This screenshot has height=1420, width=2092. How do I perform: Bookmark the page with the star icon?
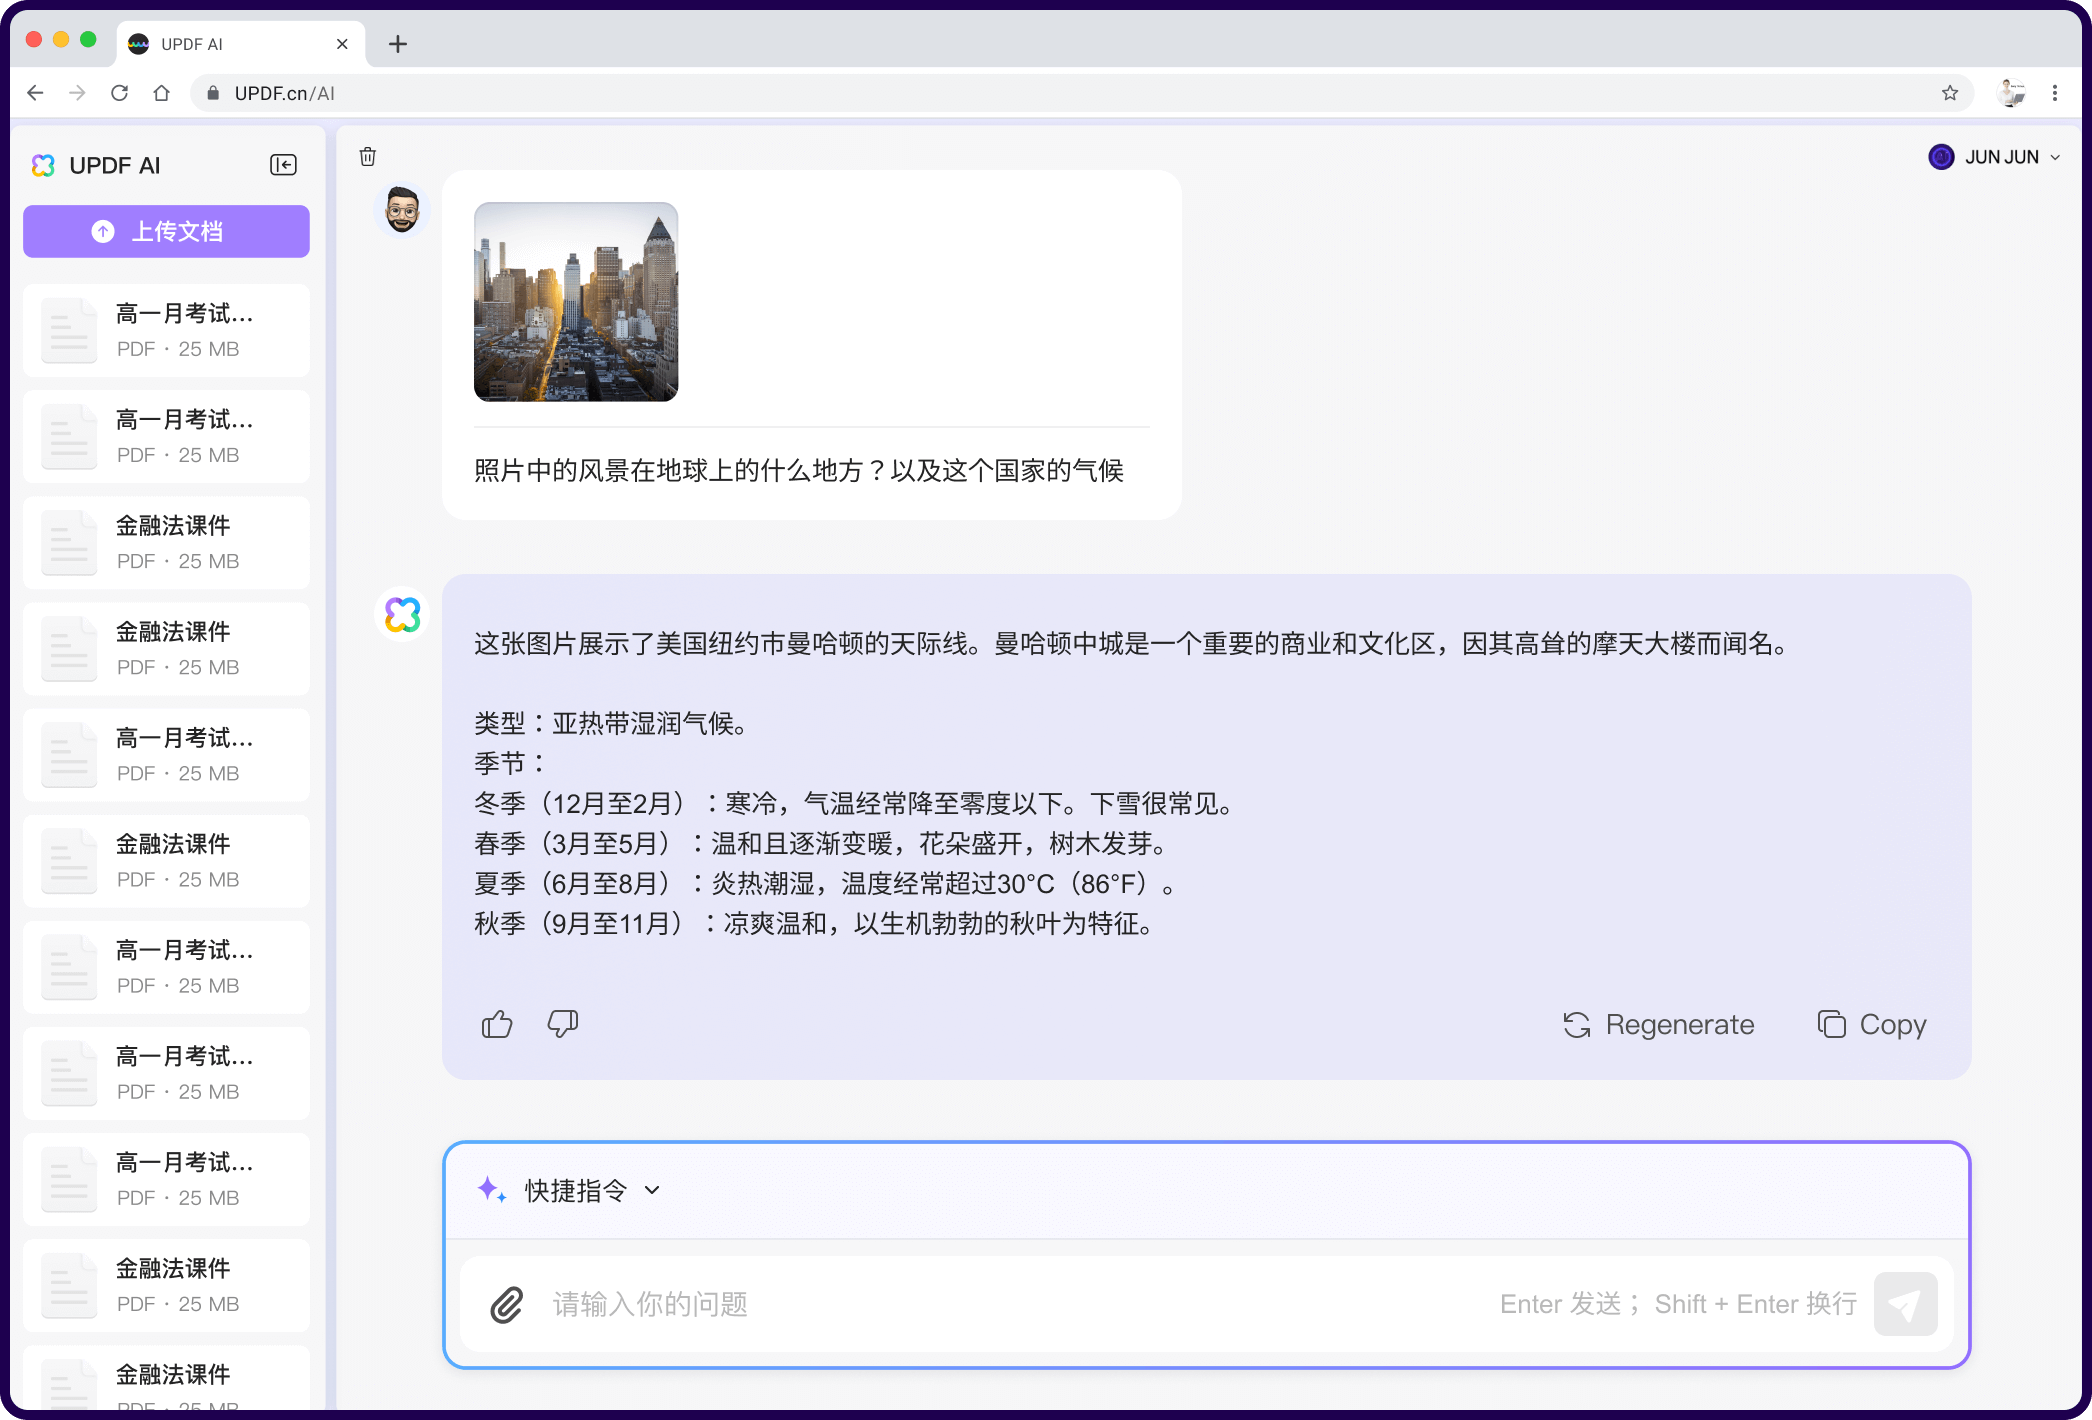(1950, 93)
